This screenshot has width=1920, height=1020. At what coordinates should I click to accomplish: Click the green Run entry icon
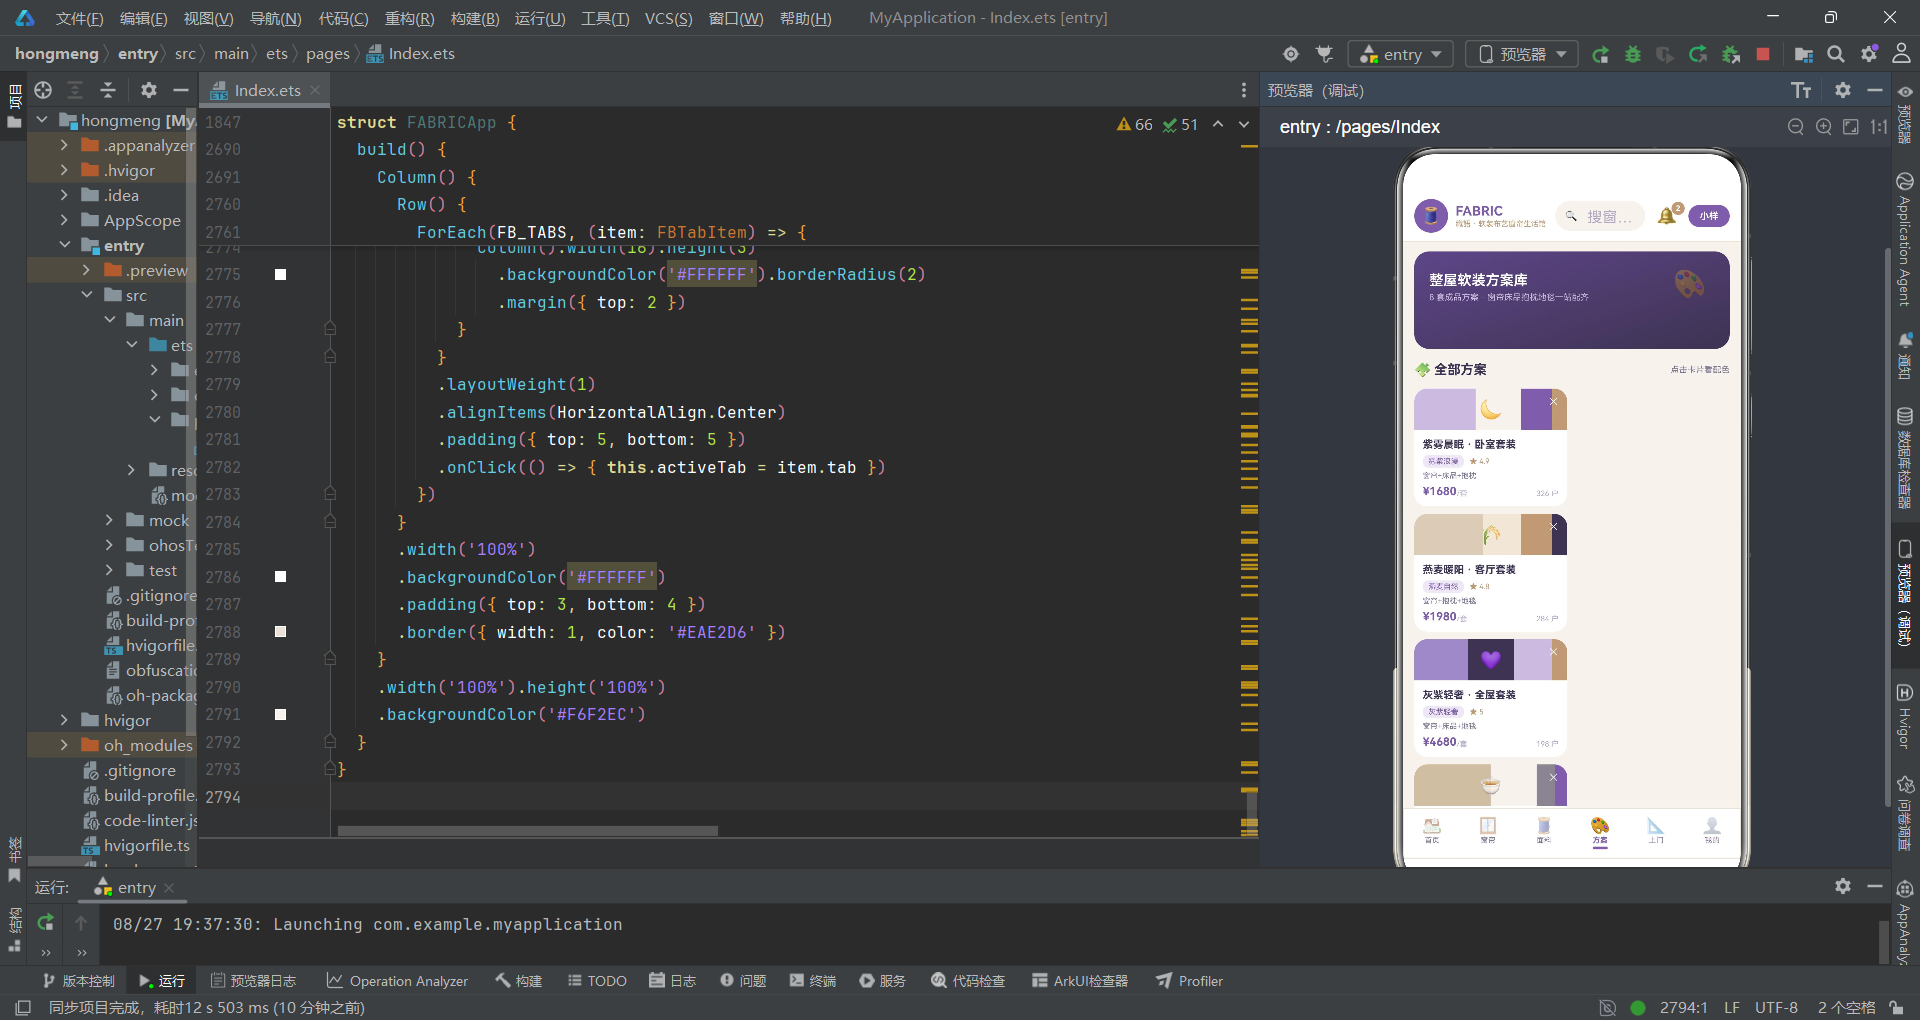click(1600, 54)
